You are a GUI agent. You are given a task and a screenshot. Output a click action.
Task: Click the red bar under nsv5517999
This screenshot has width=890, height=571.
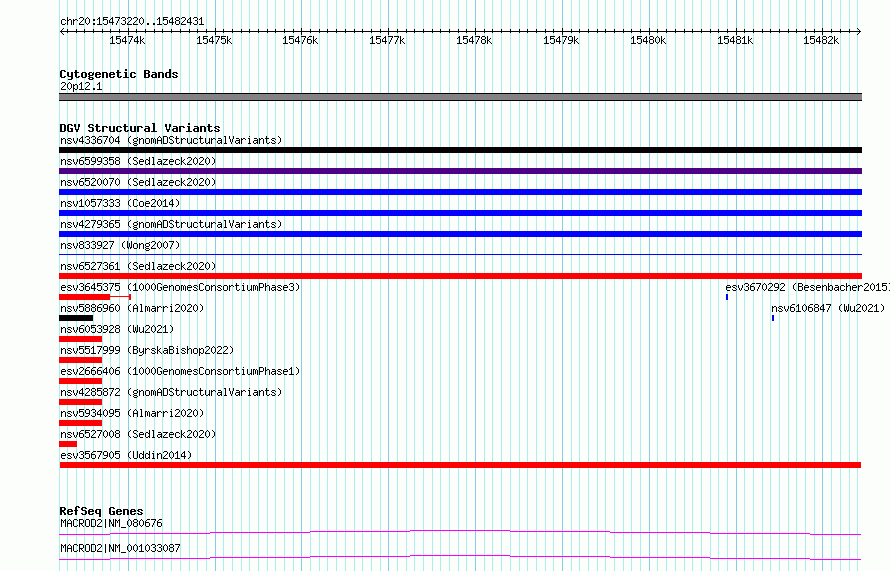coord(81,360)
